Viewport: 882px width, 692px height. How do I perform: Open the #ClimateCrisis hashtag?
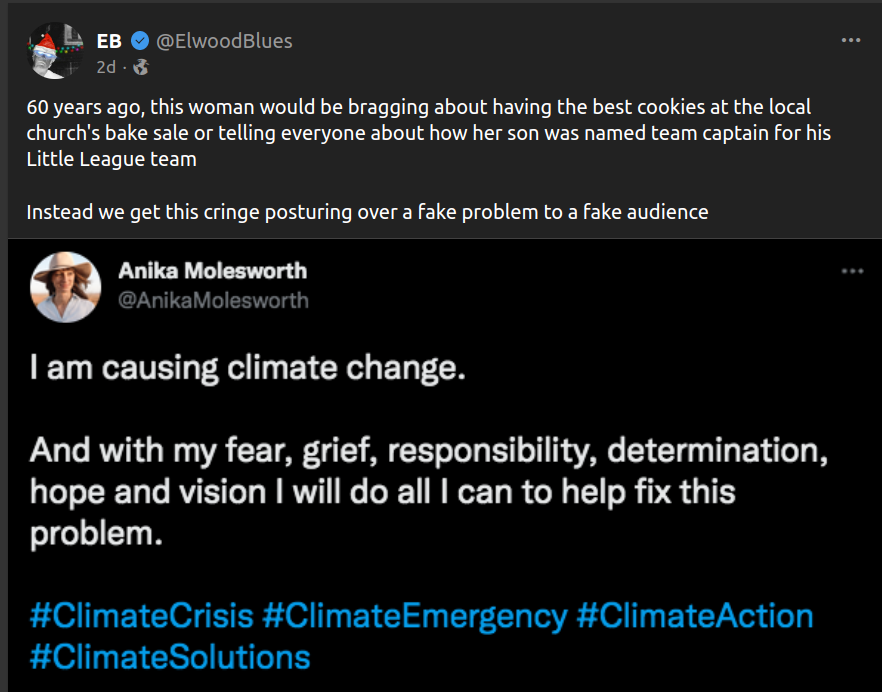(x=141, y=615)
